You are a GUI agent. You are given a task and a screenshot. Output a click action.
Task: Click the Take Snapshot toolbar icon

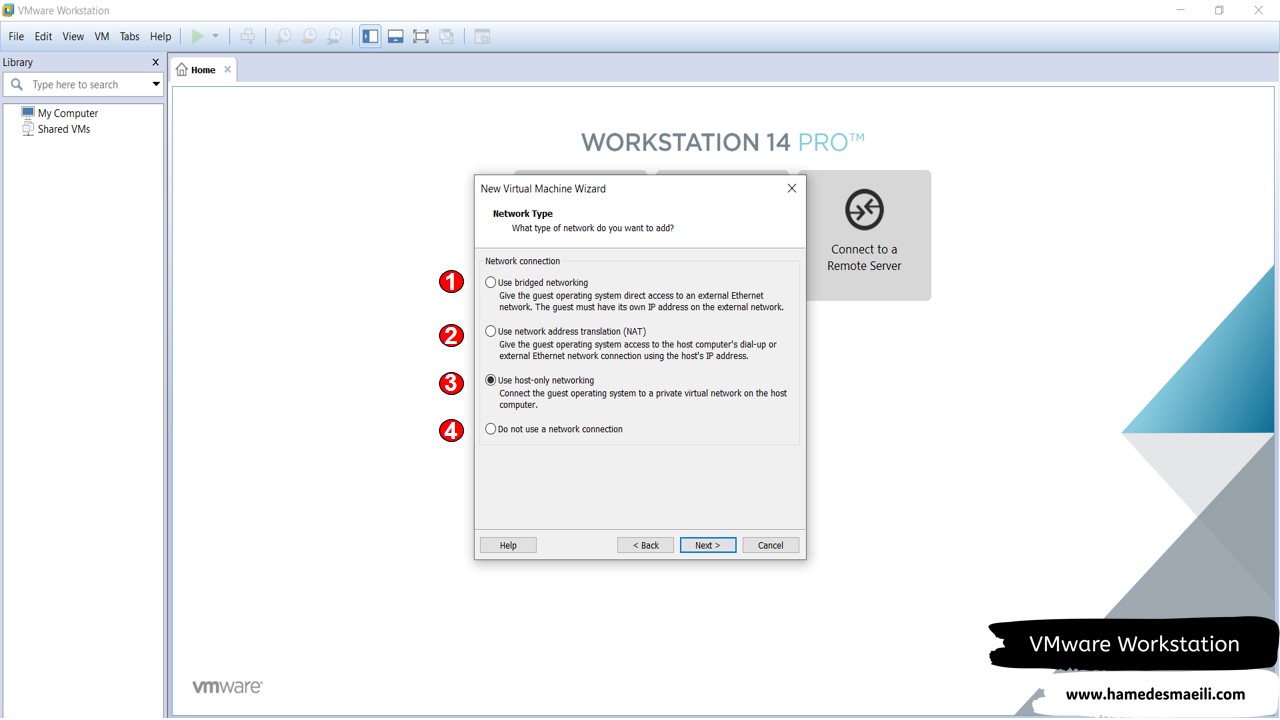(284, 36)
